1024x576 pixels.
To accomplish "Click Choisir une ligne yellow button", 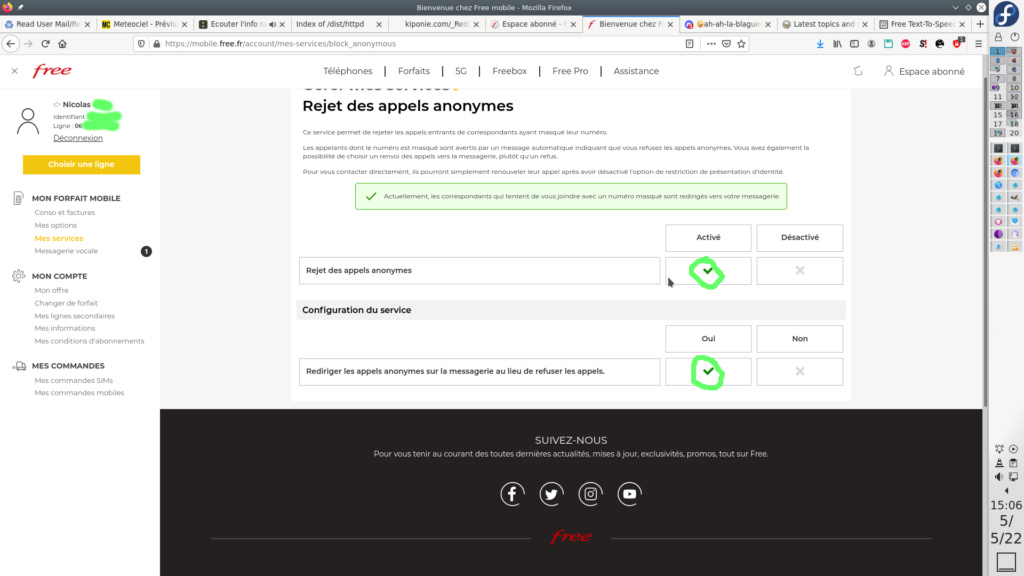I will pyautogui.click(x=81, y=165).
